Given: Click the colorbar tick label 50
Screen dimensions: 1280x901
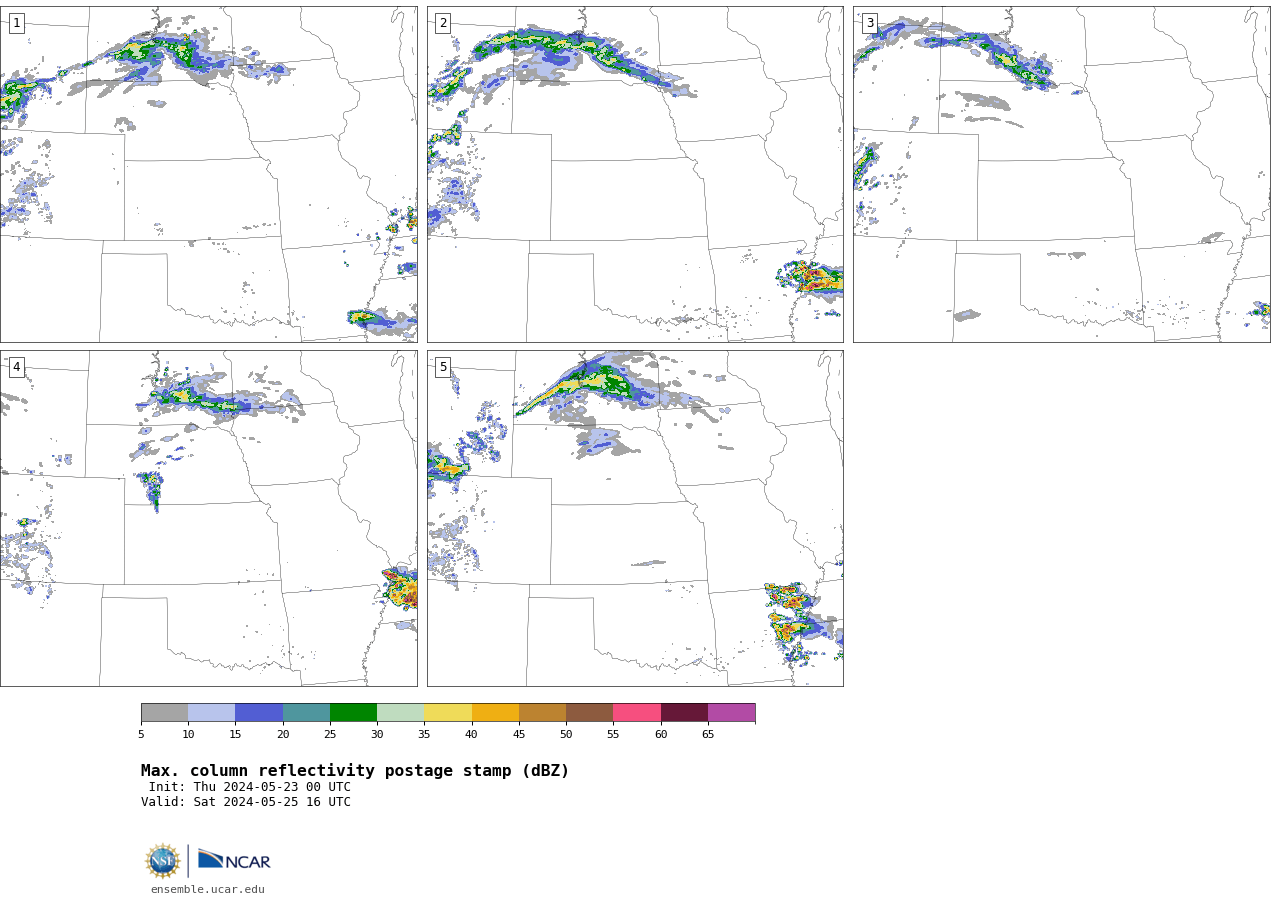Looking at the screenshot, I should [566, 734].
